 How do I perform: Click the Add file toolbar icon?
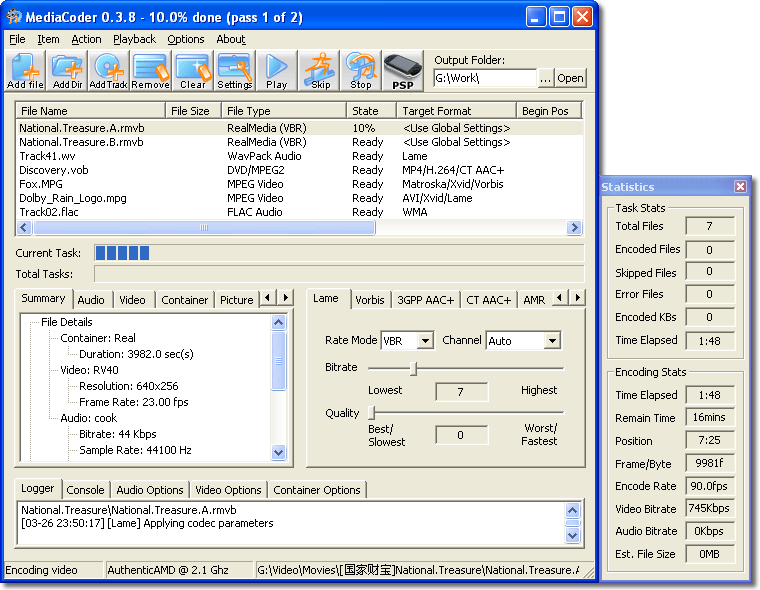[26, 71]
